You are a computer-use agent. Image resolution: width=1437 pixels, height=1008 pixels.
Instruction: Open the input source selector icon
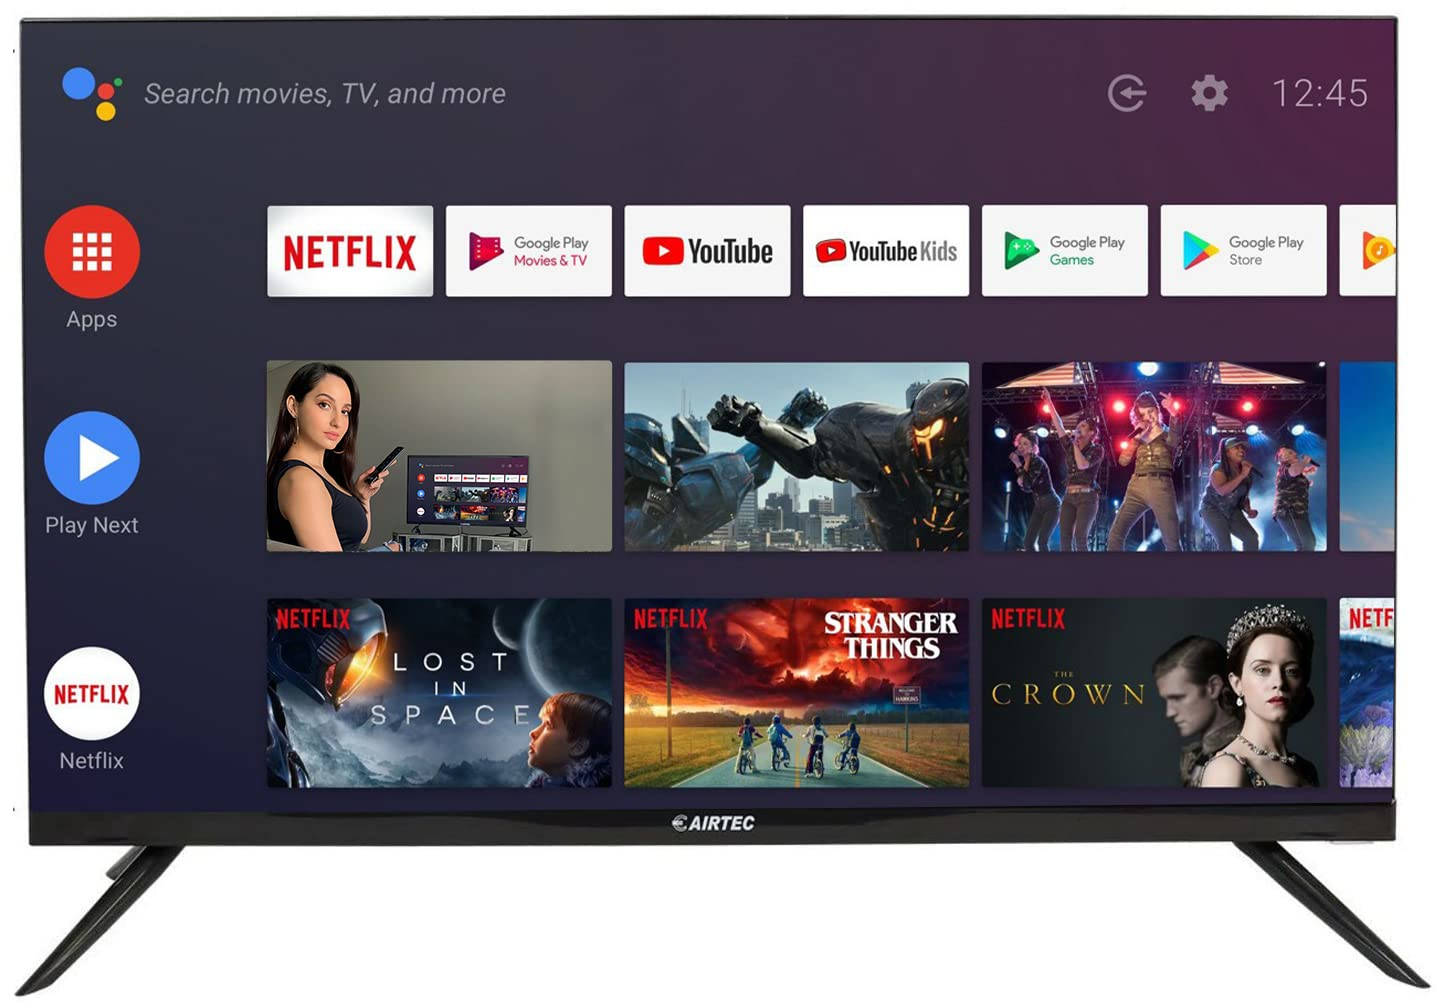click(1127, 94)
